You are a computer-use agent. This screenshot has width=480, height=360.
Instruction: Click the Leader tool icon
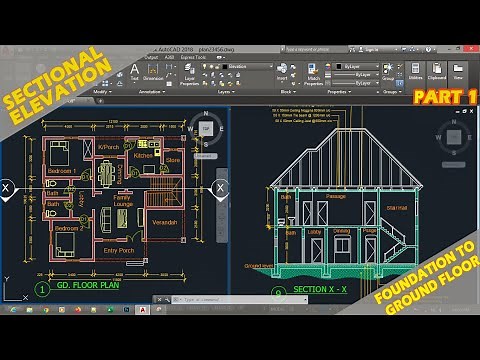click(169, 75)
